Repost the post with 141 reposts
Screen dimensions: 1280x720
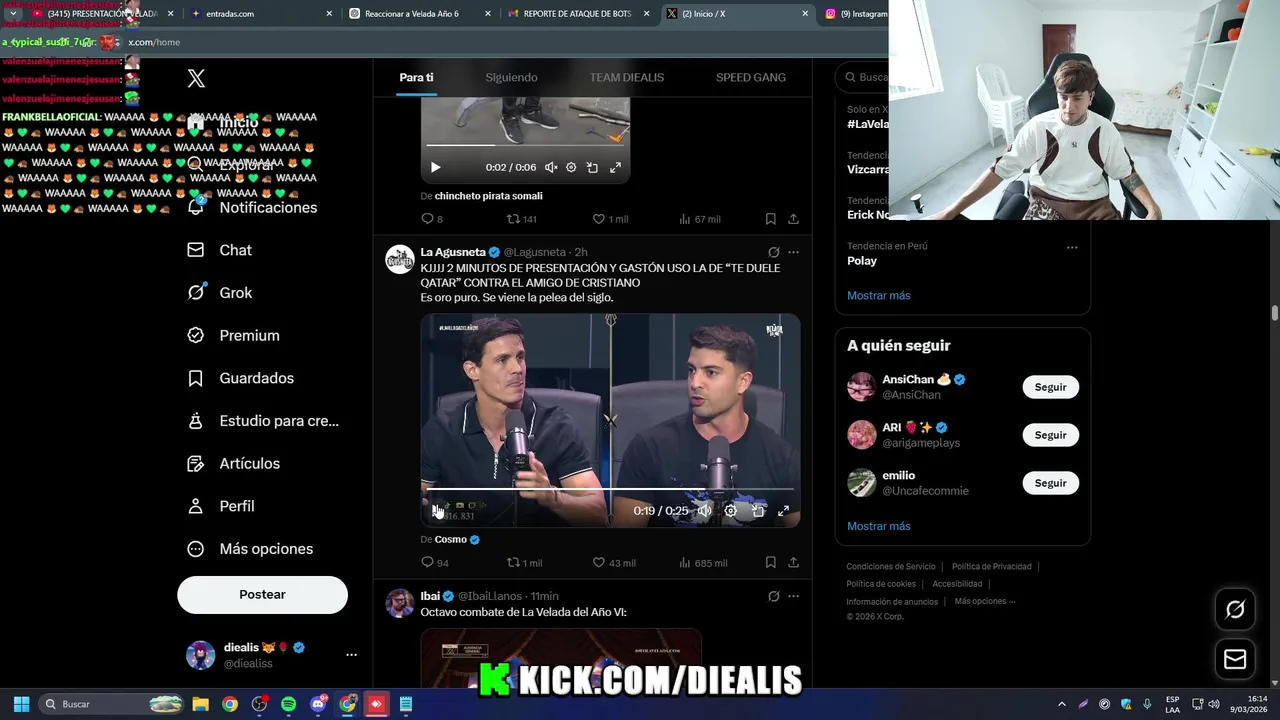(x=522, y=219)
